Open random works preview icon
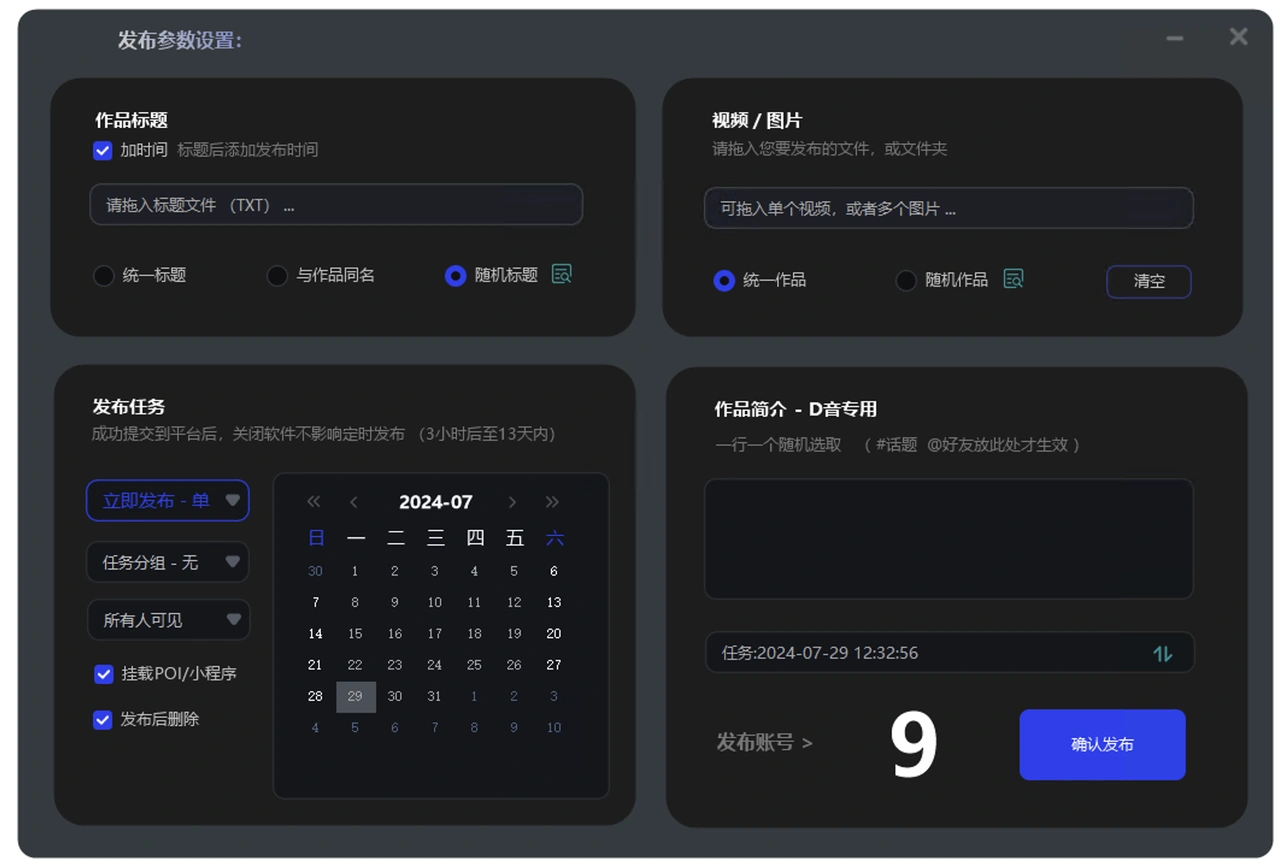 click(1013, 279)
